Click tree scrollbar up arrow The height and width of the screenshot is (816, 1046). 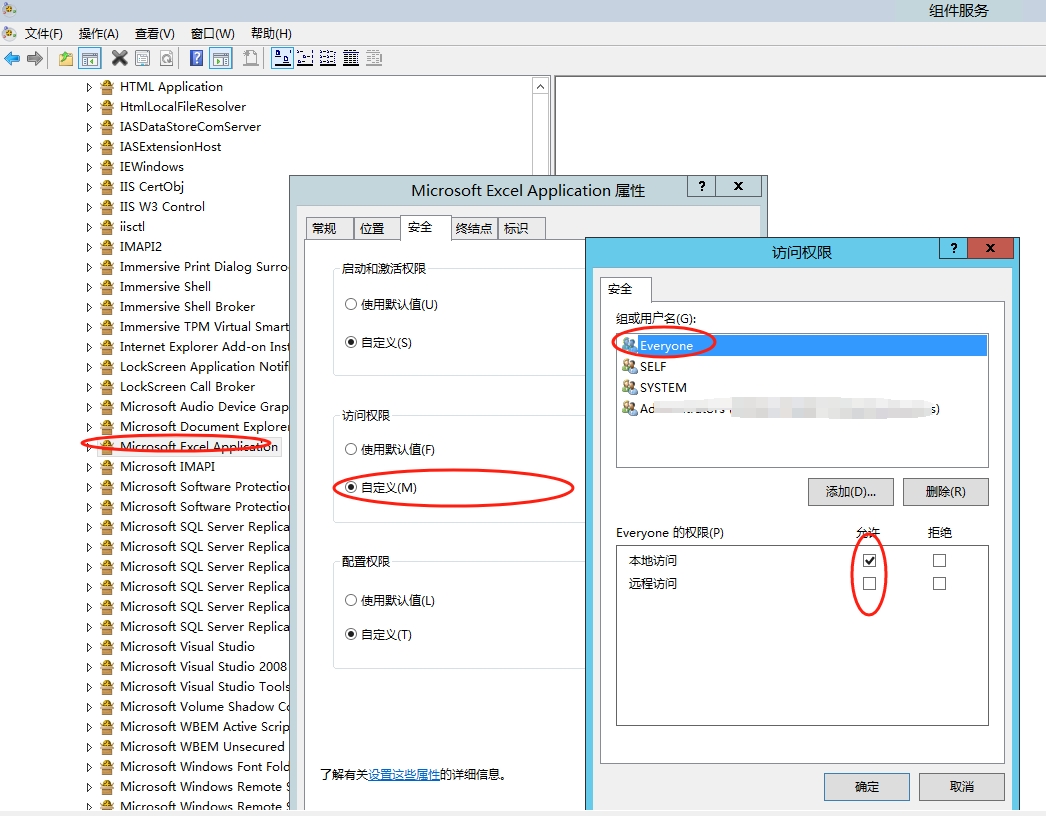point(540,87)
